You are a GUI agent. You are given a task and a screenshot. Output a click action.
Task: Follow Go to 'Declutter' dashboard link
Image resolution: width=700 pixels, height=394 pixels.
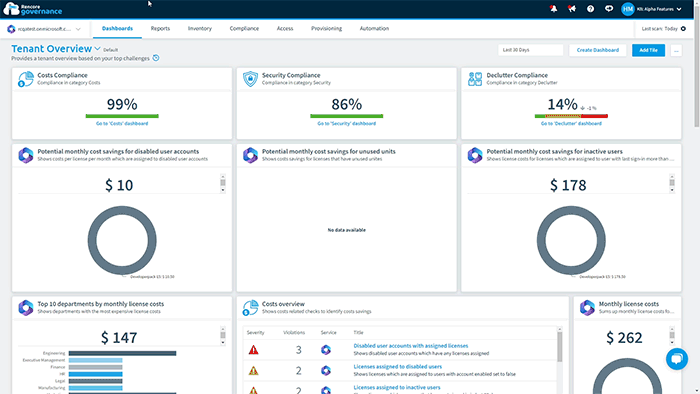point(571,124)
